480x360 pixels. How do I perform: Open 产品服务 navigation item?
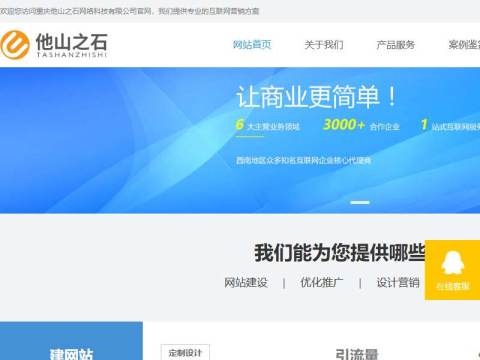point(396,44)
